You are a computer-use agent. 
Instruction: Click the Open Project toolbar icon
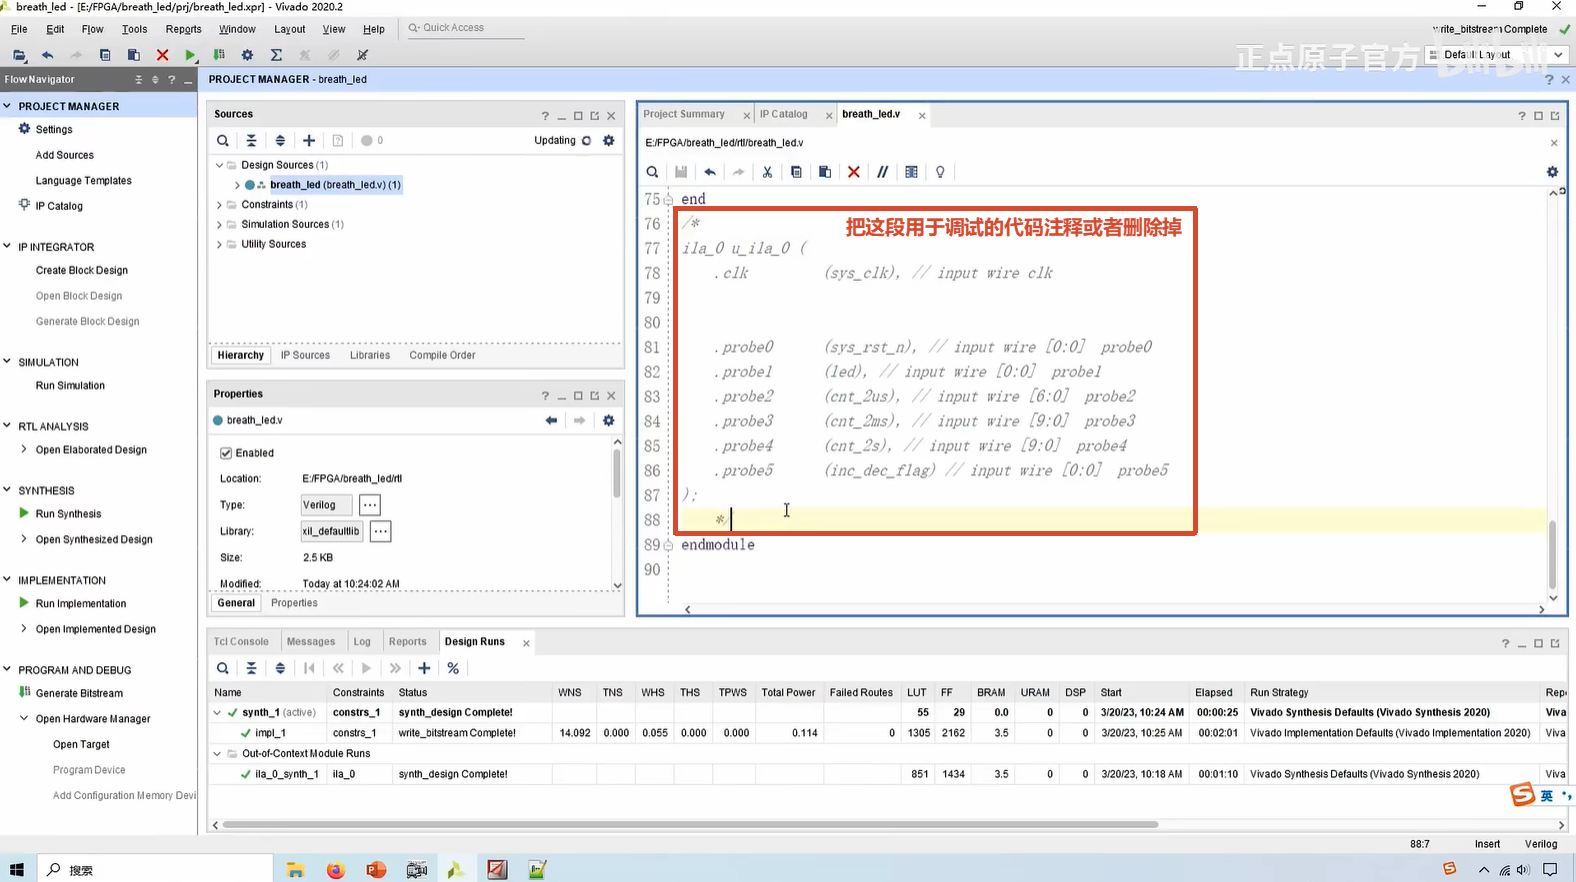(x=19, y=55)
